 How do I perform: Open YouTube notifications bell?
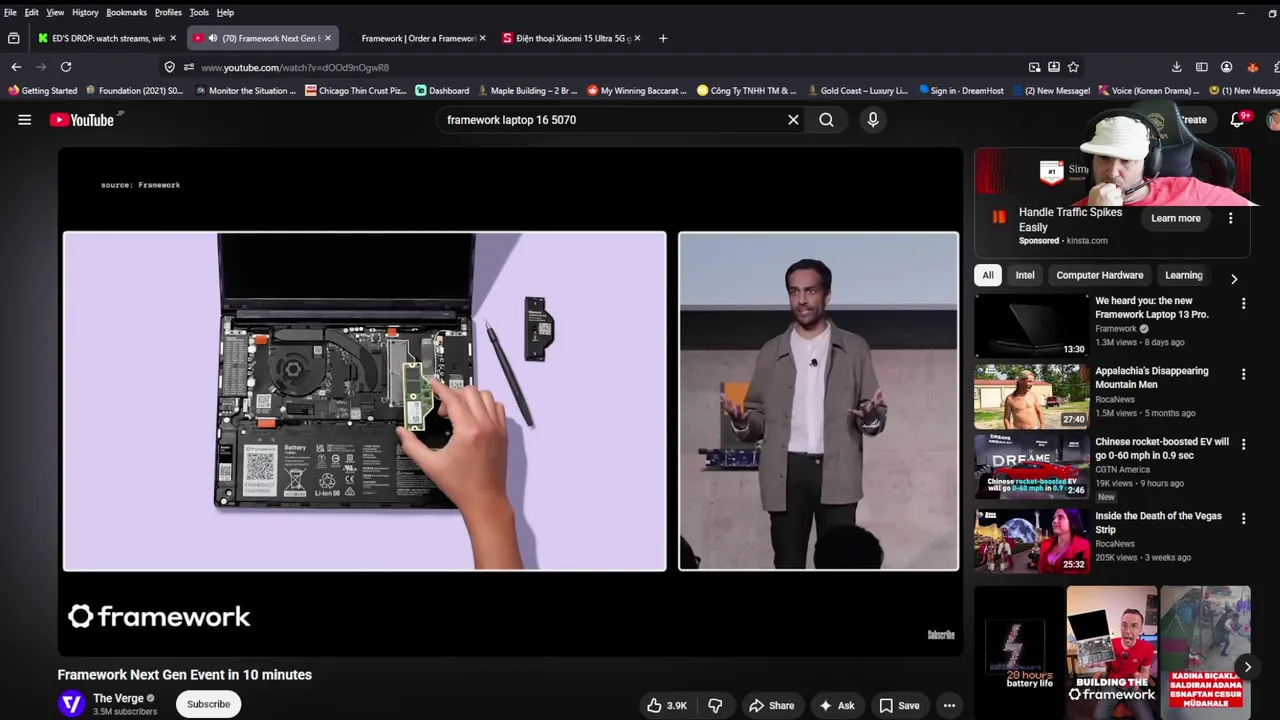pos(1237,120)
